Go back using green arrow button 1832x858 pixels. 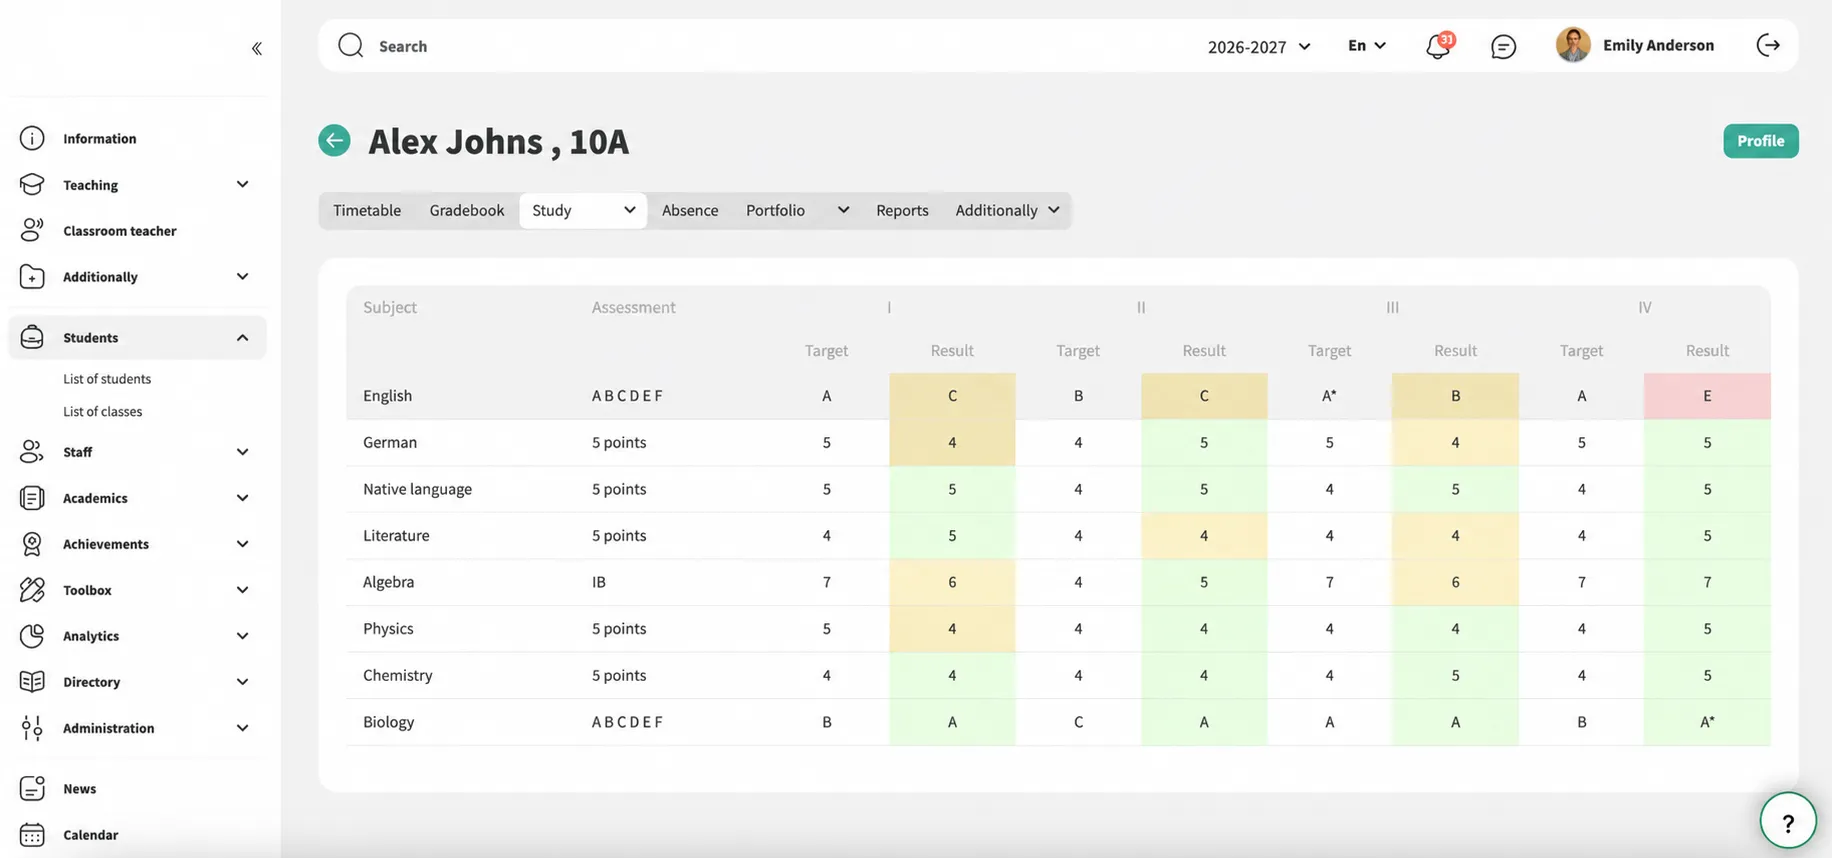pyautogui.click(x=334, y=140)
